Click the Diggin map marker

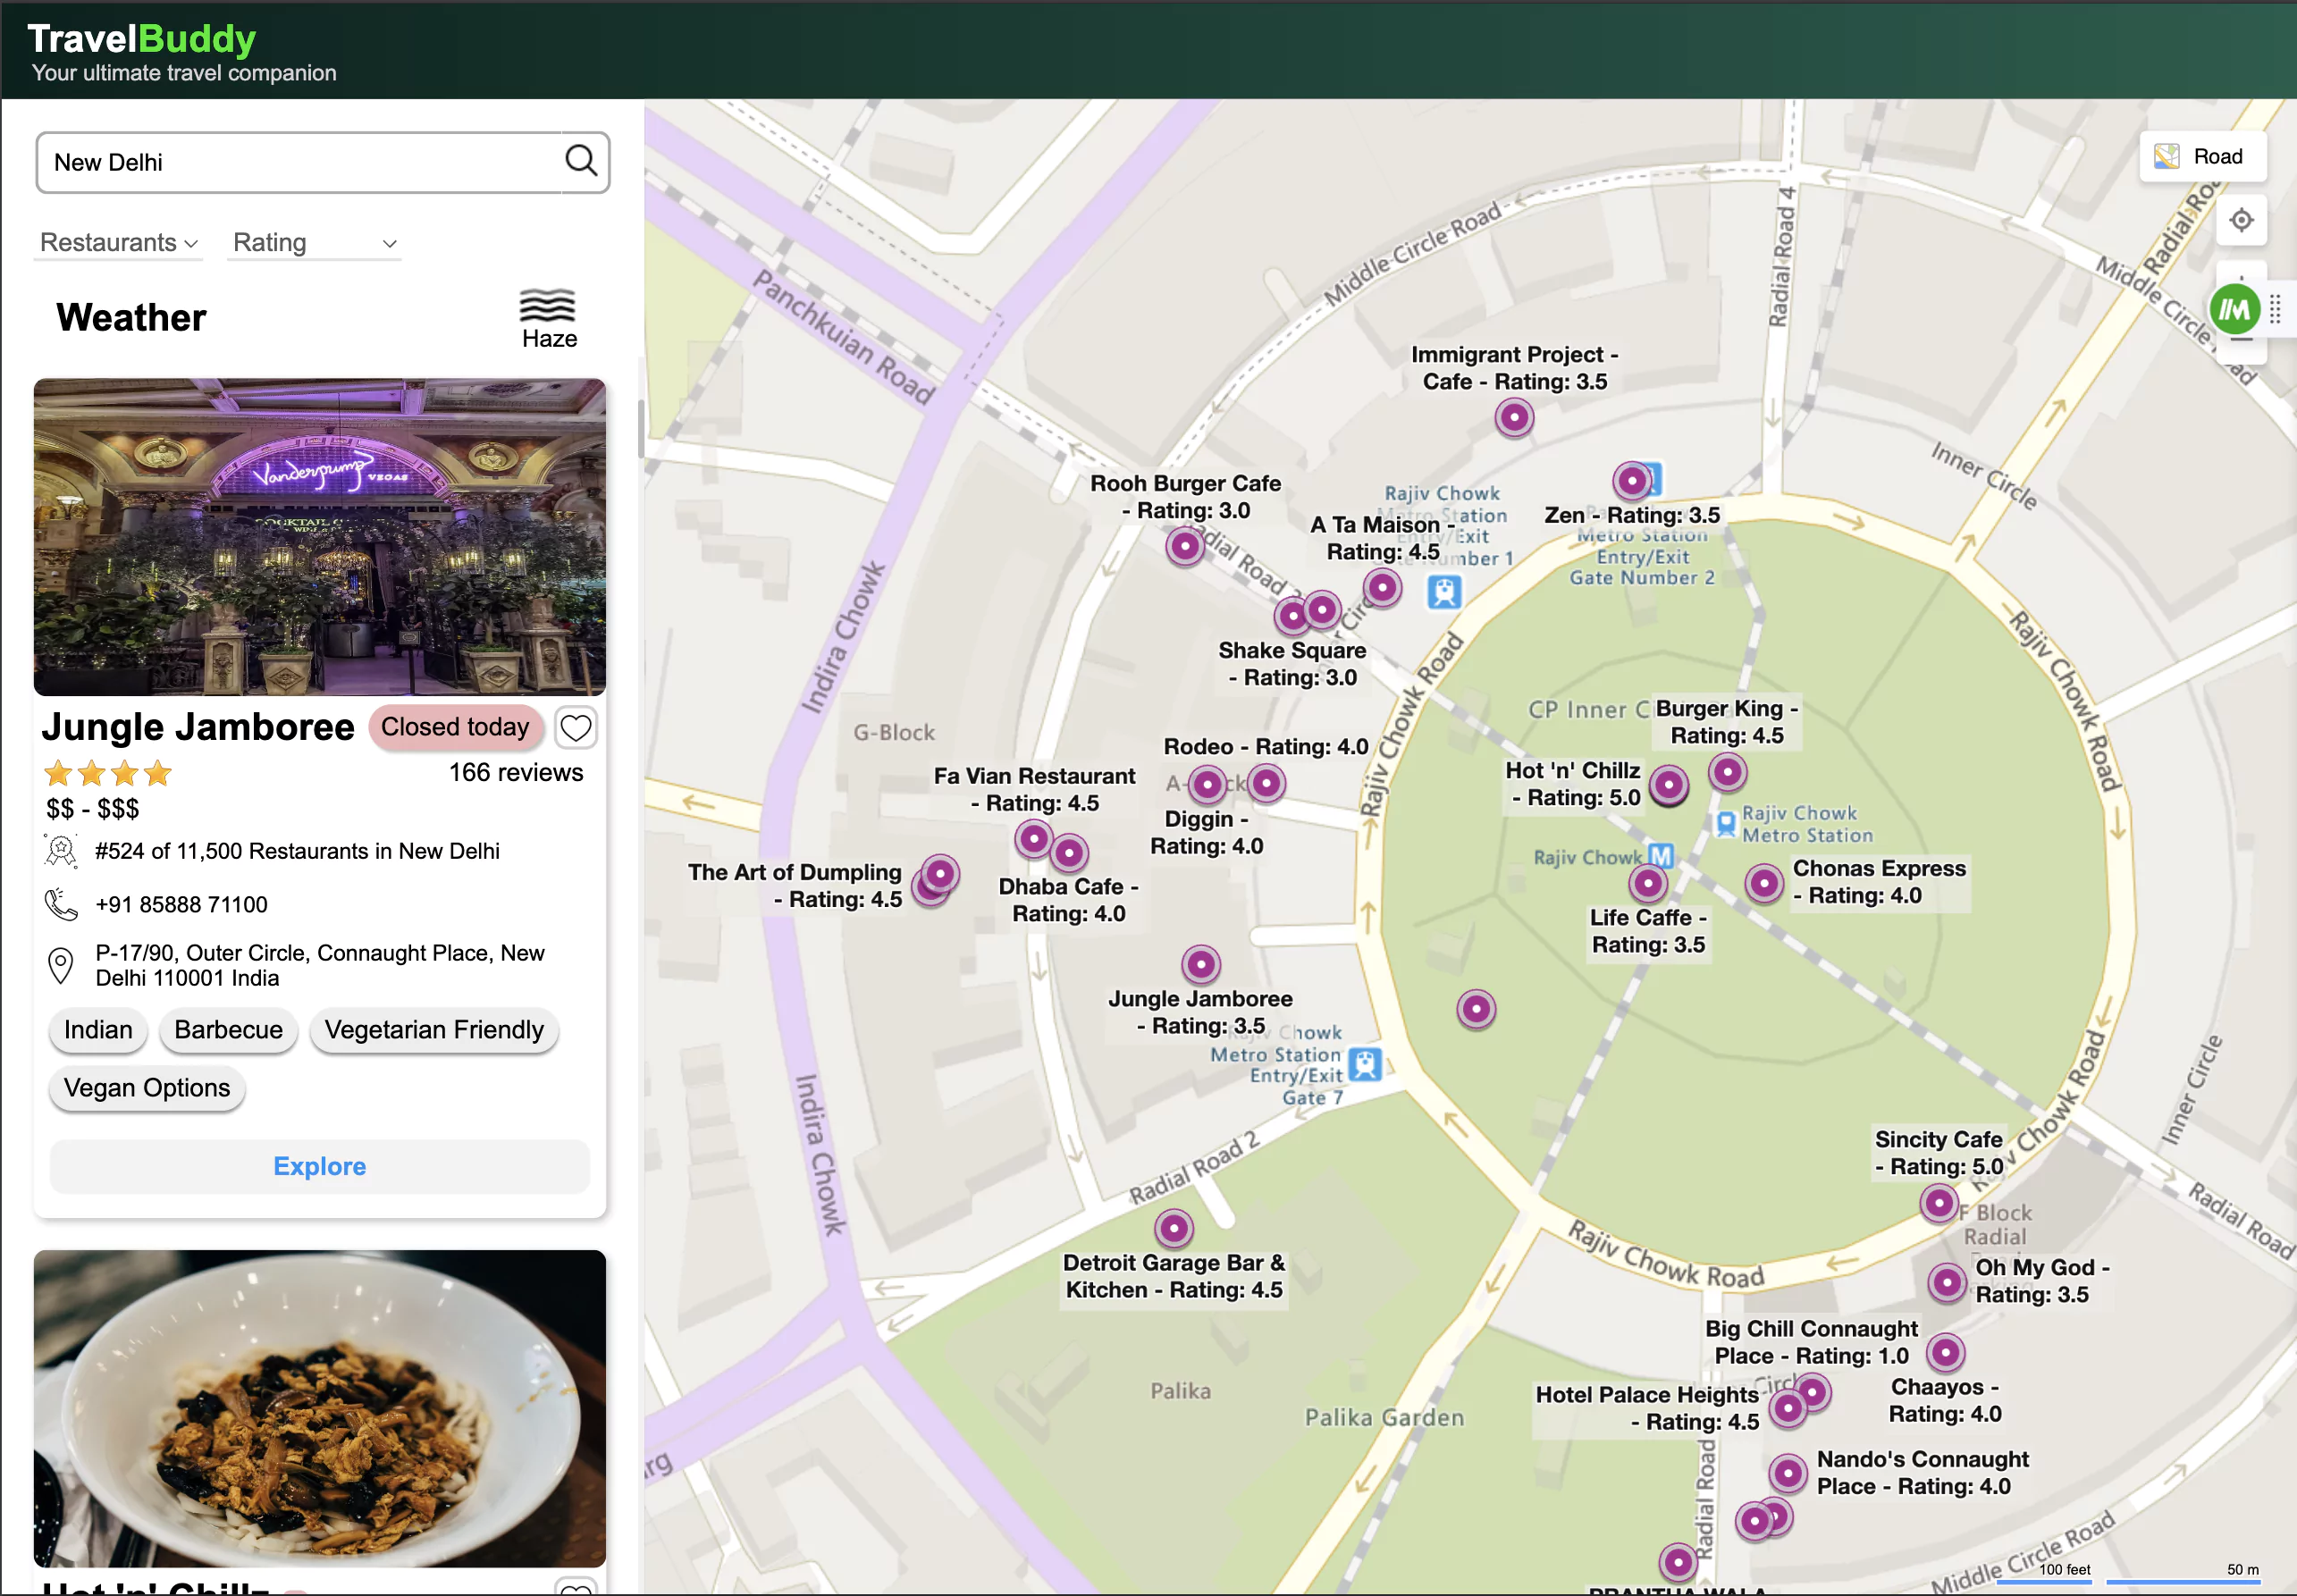click(1208, 785)
